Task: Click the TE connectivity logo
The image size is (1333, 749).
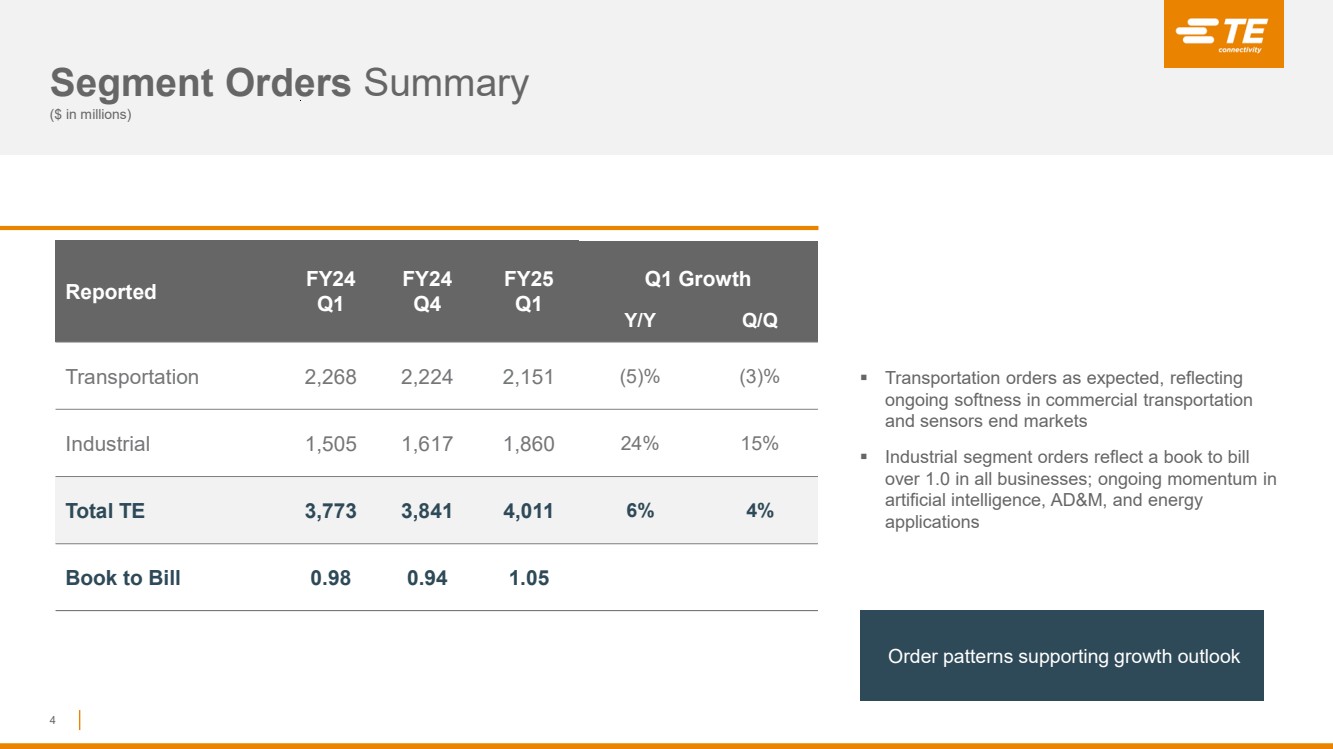Action: point(1223,35)
